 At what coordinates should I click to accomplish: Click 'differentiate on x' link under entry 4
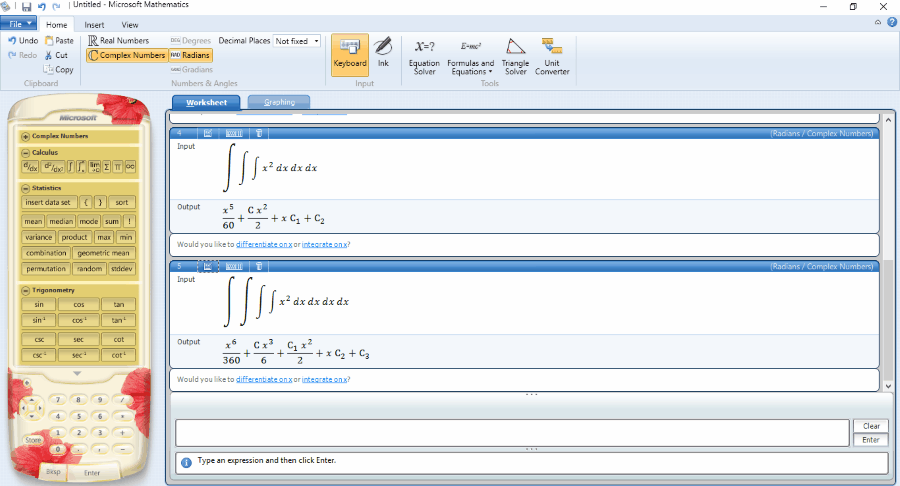(264, 244)
